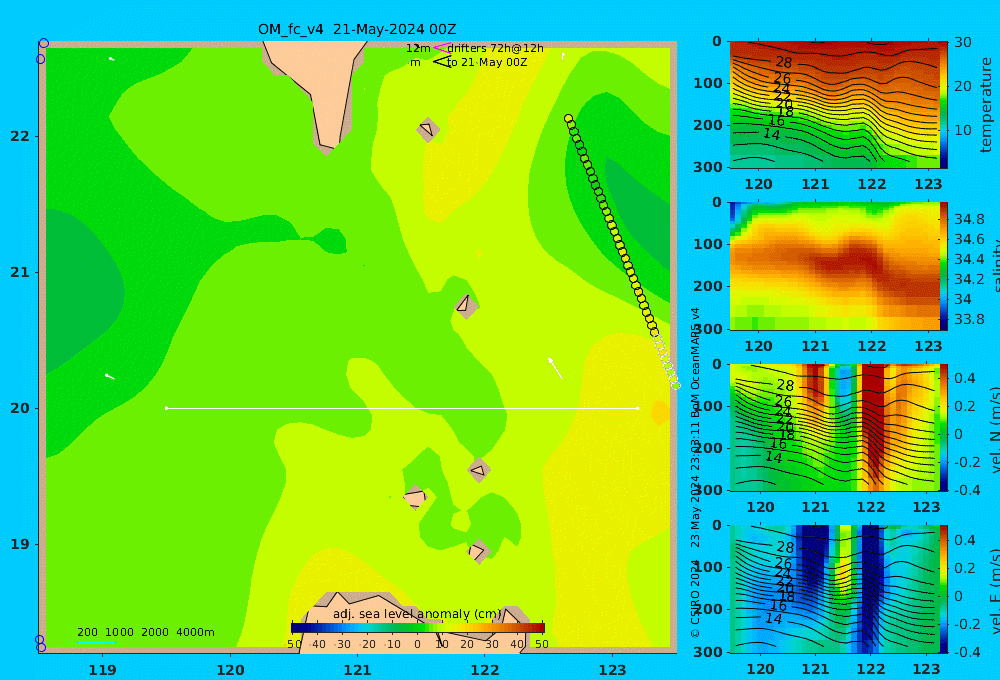This screenshot has width=1000, height=680.
Task: Click the eastern endpoint of the white transect line
Action: 638,408
